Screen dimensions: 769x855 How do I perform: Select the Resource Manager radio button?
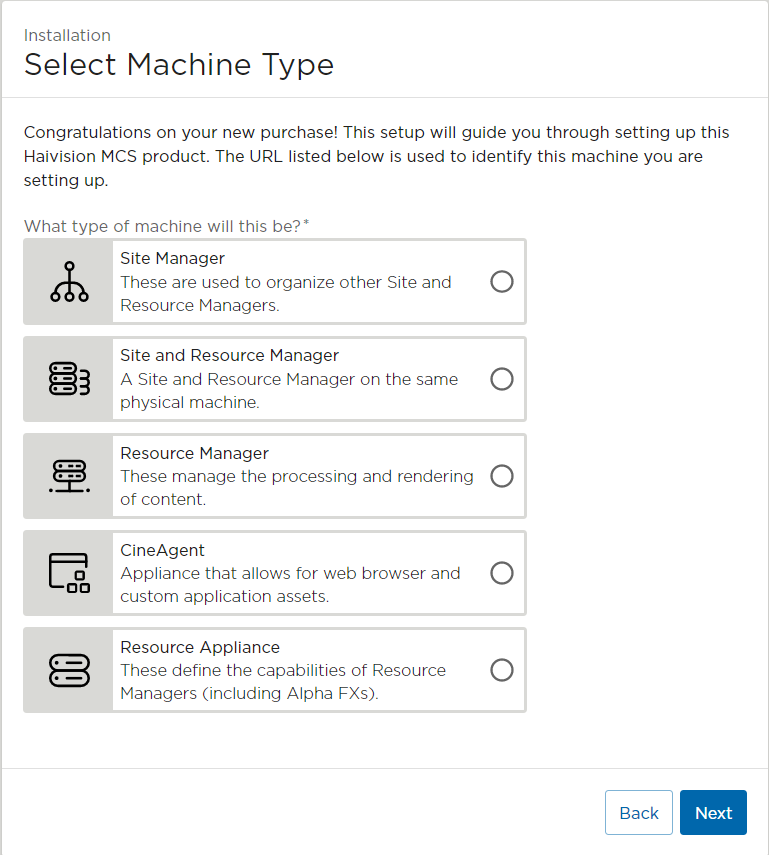coord(501,476)
